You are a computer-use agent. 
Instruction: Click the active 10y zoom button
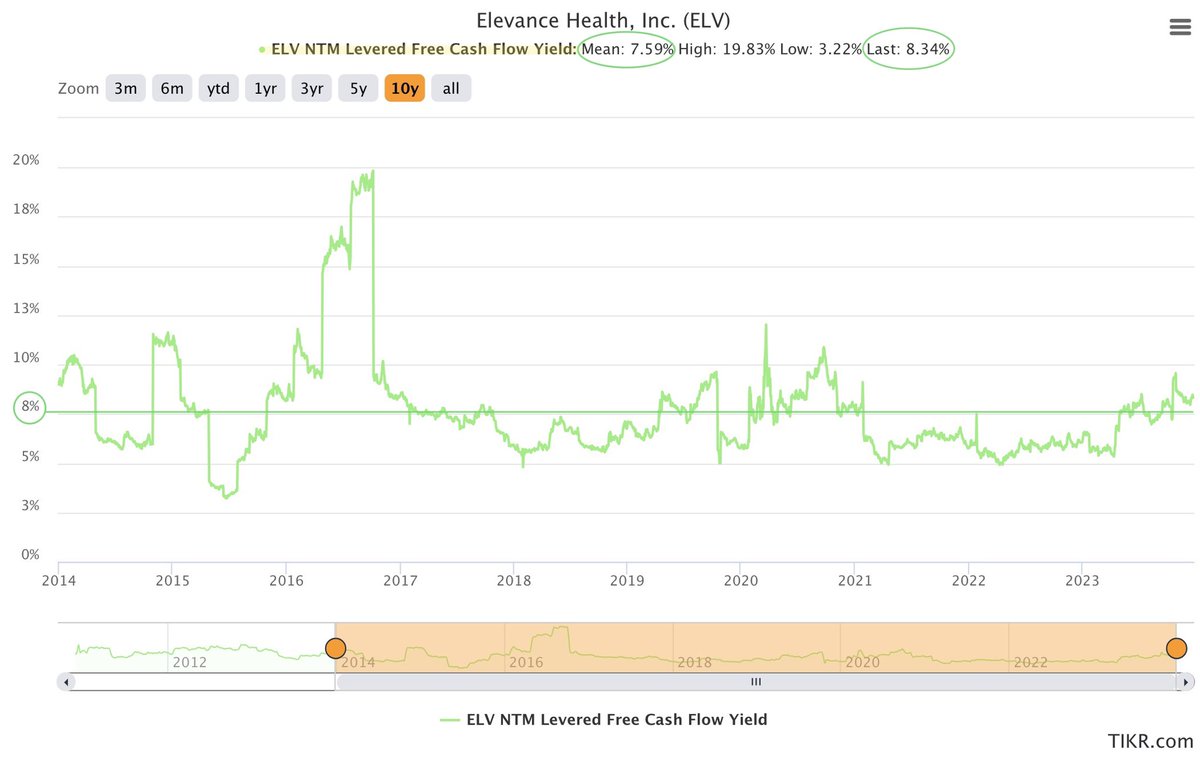(x=405, y=88)
